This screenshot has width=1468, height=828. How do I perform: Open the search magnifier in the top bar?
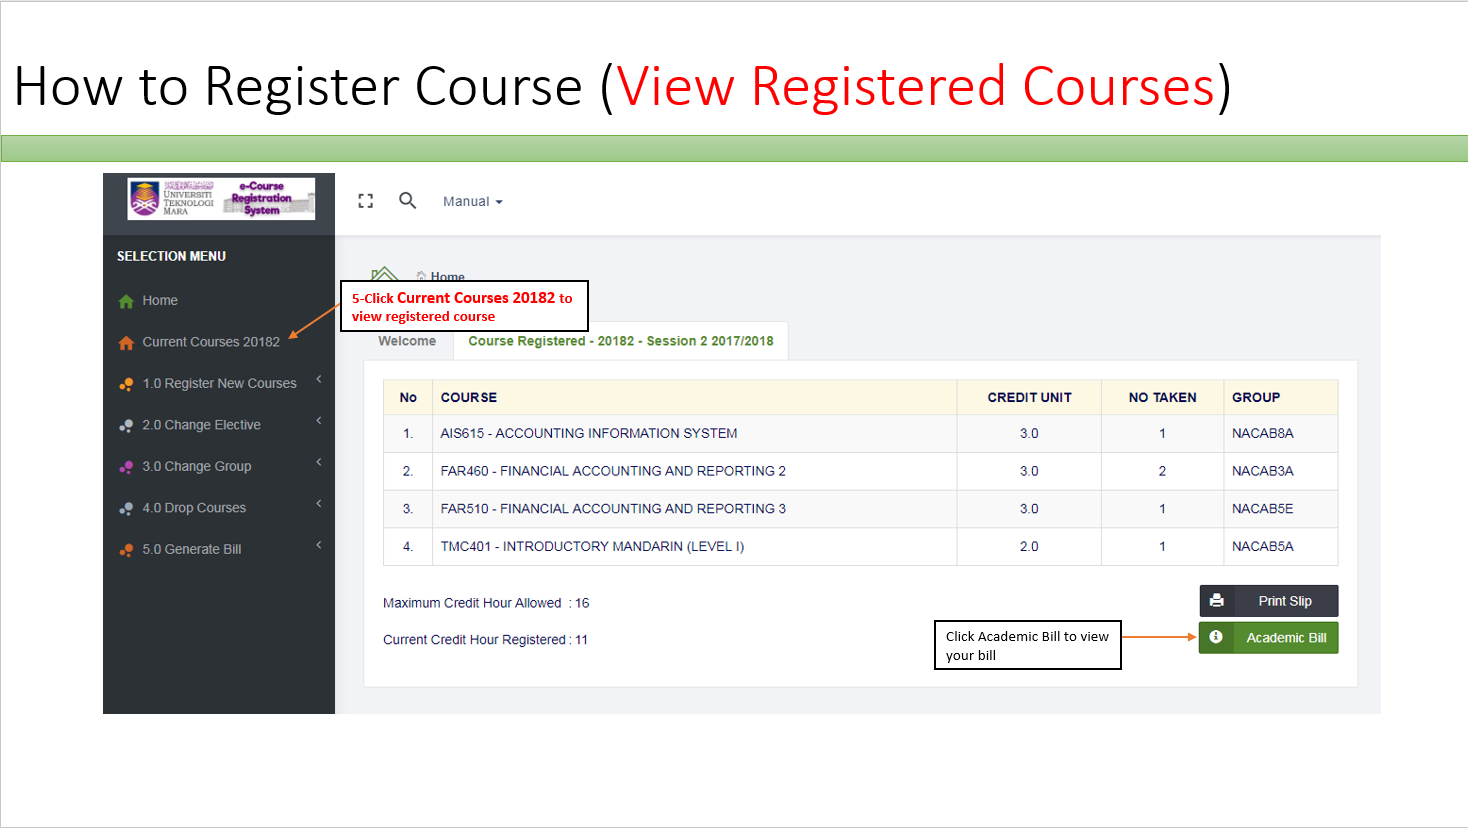tap(408, 200)
